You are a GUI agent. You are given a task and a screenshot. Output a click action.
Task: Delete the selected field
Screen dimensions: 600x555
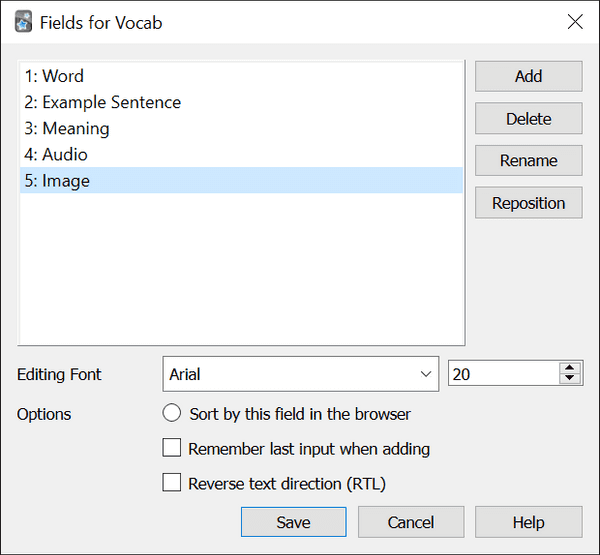pos(528,119)
